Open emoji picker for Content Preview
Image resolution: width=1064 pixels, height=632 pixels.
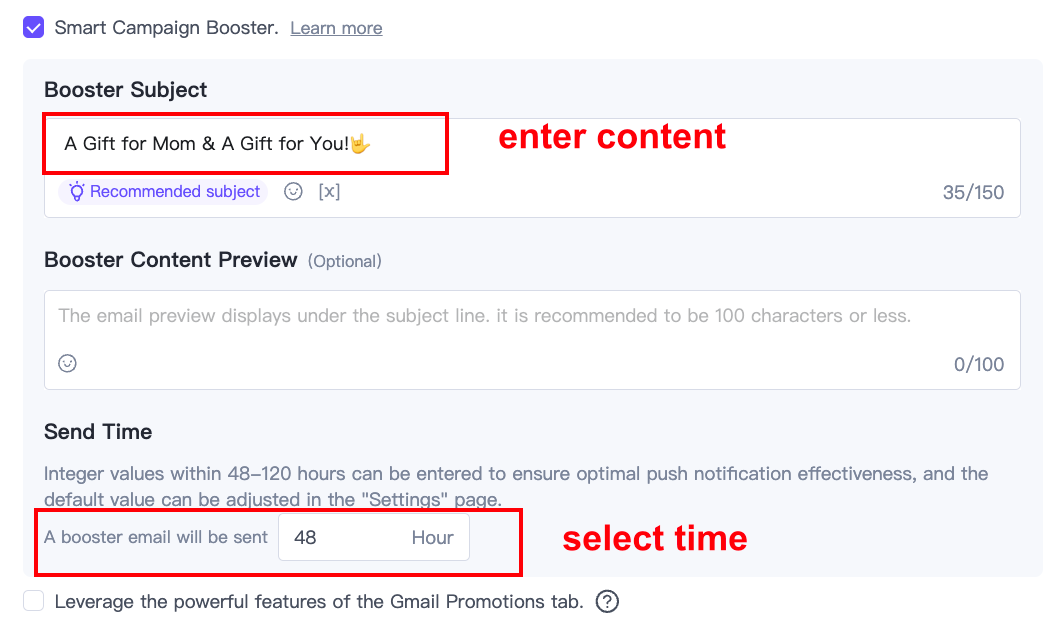[x=67, y=364]
